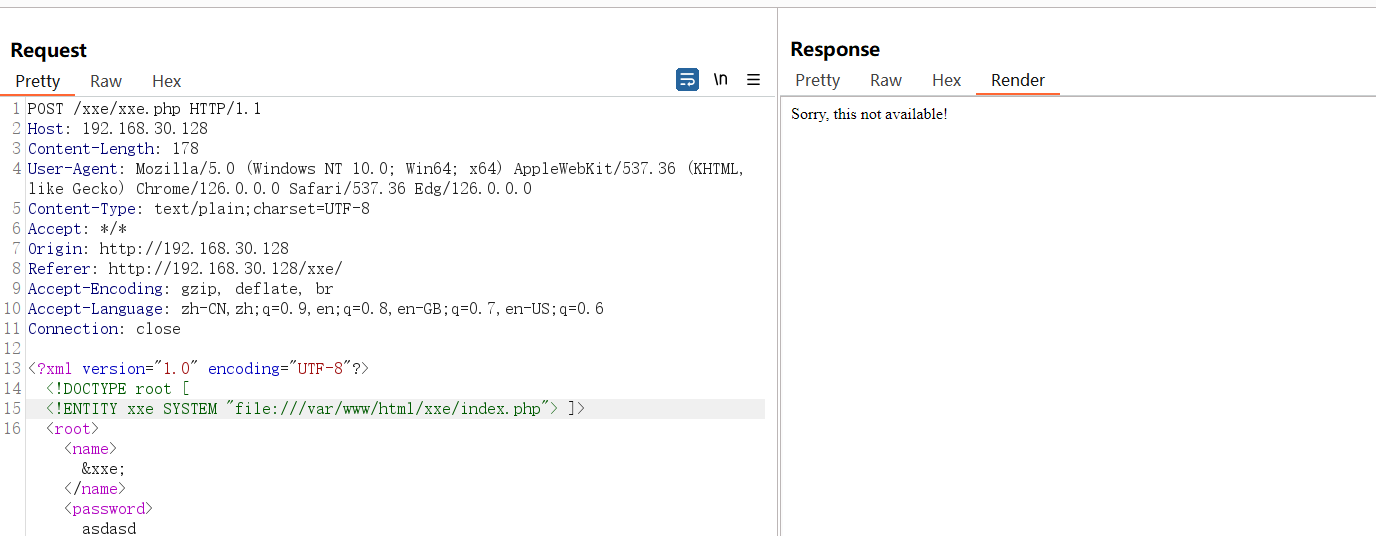The width and height of the screenshot is (1376, 536).
Task: Click the Host header line
Action: tap(118, 128)
